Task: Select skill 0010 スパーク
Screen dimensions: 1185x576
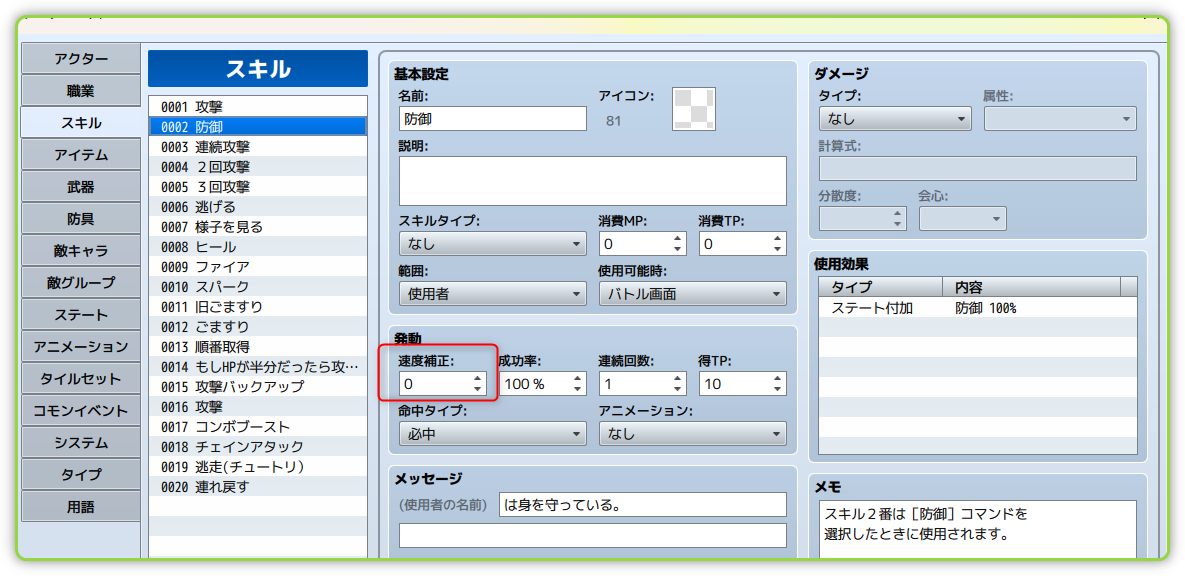Action: [258, 286]
